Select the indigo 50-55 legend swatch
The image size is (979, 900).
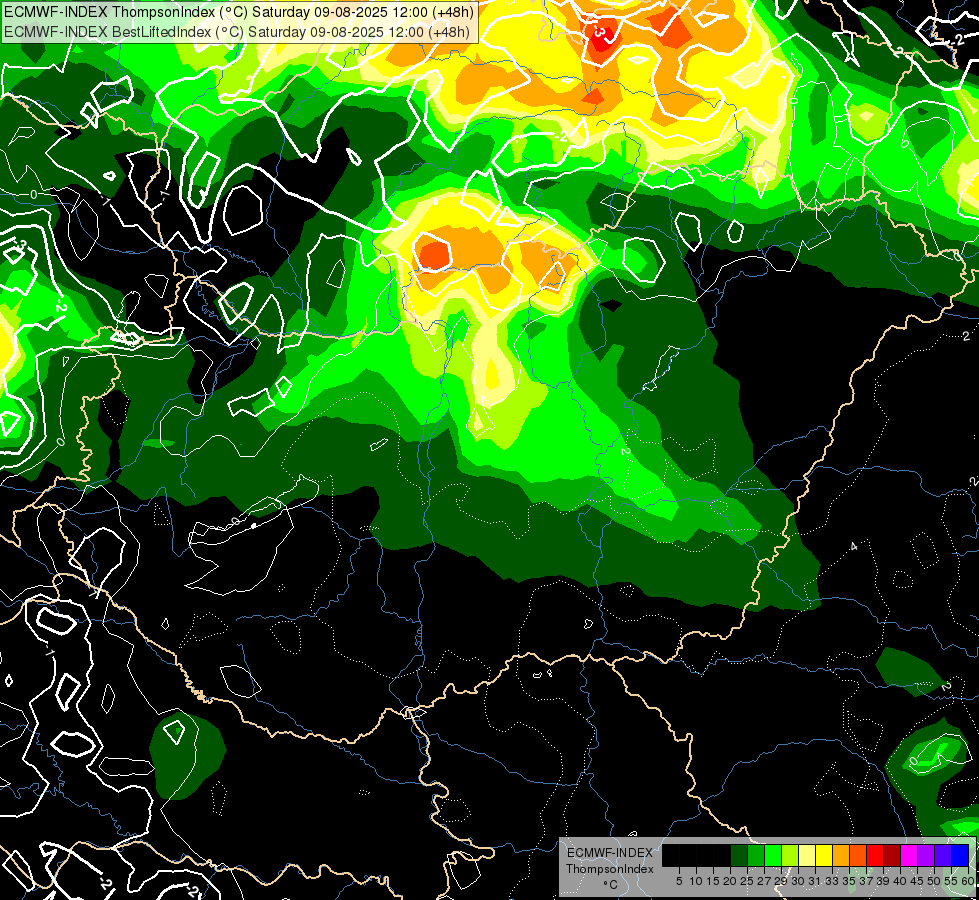tap(943, 855)
